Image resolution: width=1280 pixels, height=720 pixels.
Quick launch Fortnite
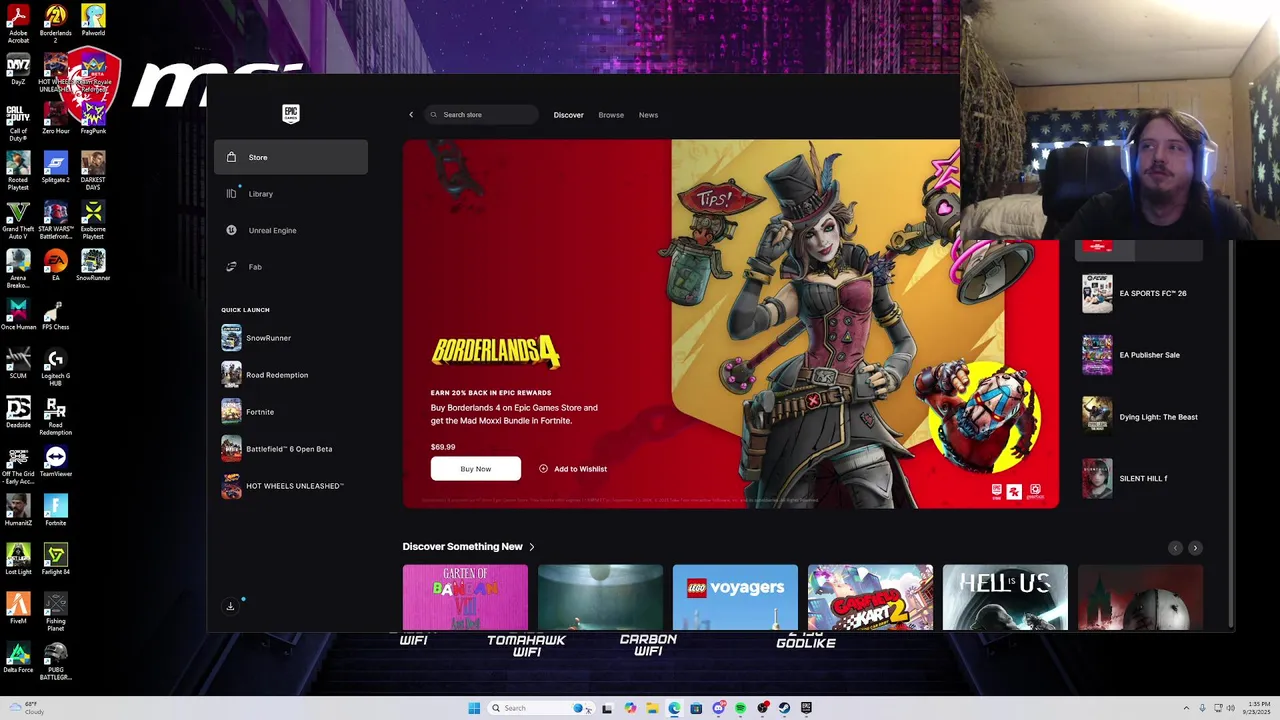291,412
